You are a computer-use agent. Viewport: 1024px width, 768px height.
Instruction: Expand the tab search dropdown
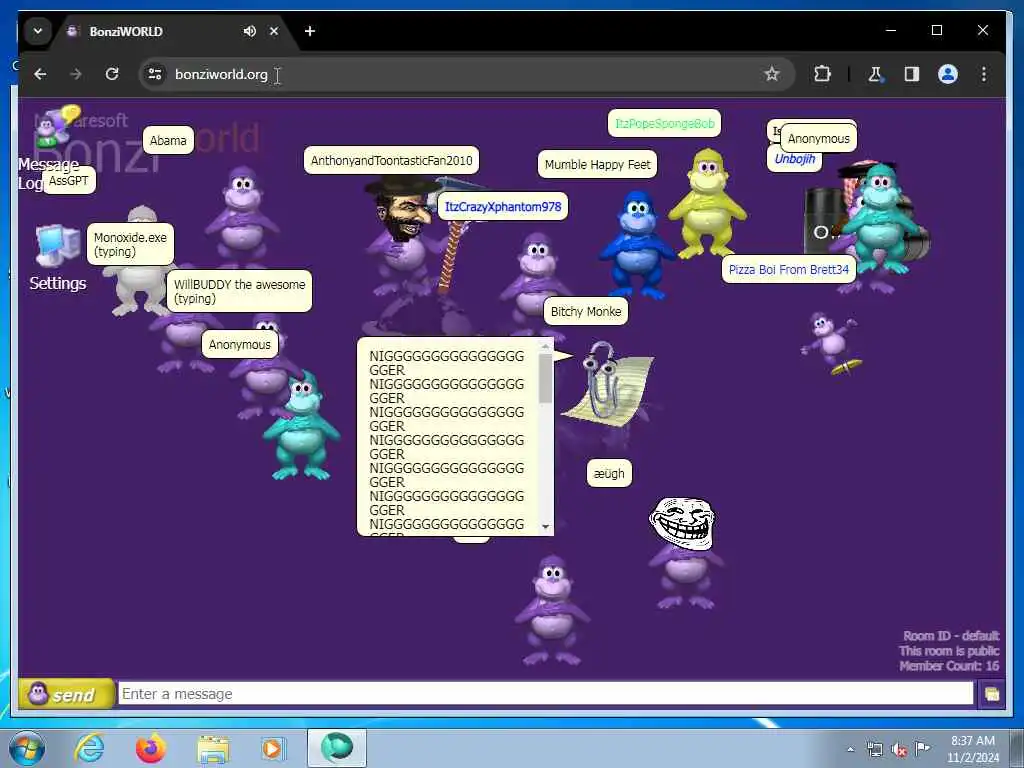[x=38, y=31]
